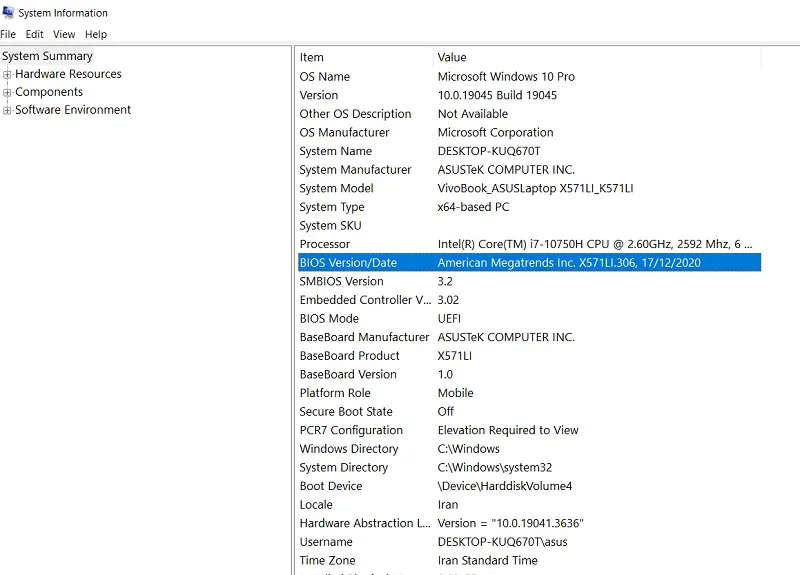The image size is (800, 575).
Task: Select the Platform Role row
Action: (529, 393)
